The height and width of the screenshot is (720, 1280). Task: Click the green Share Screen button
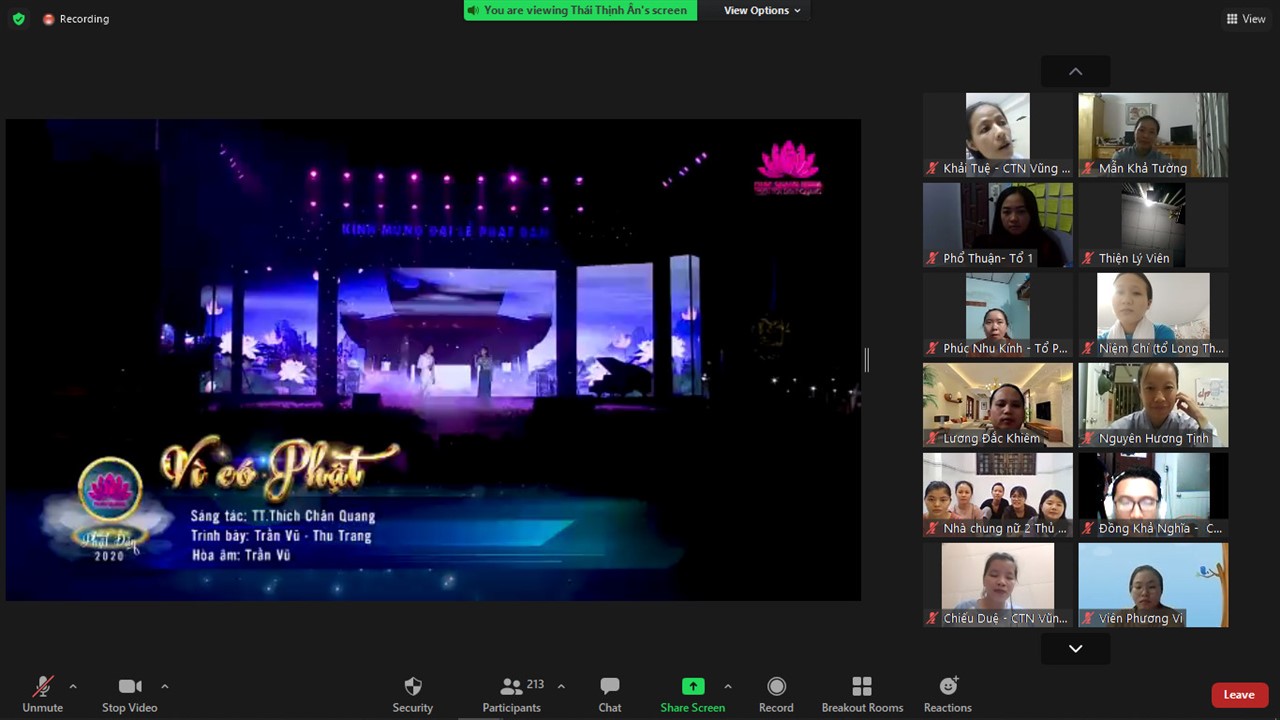click(x=692, y=694)
